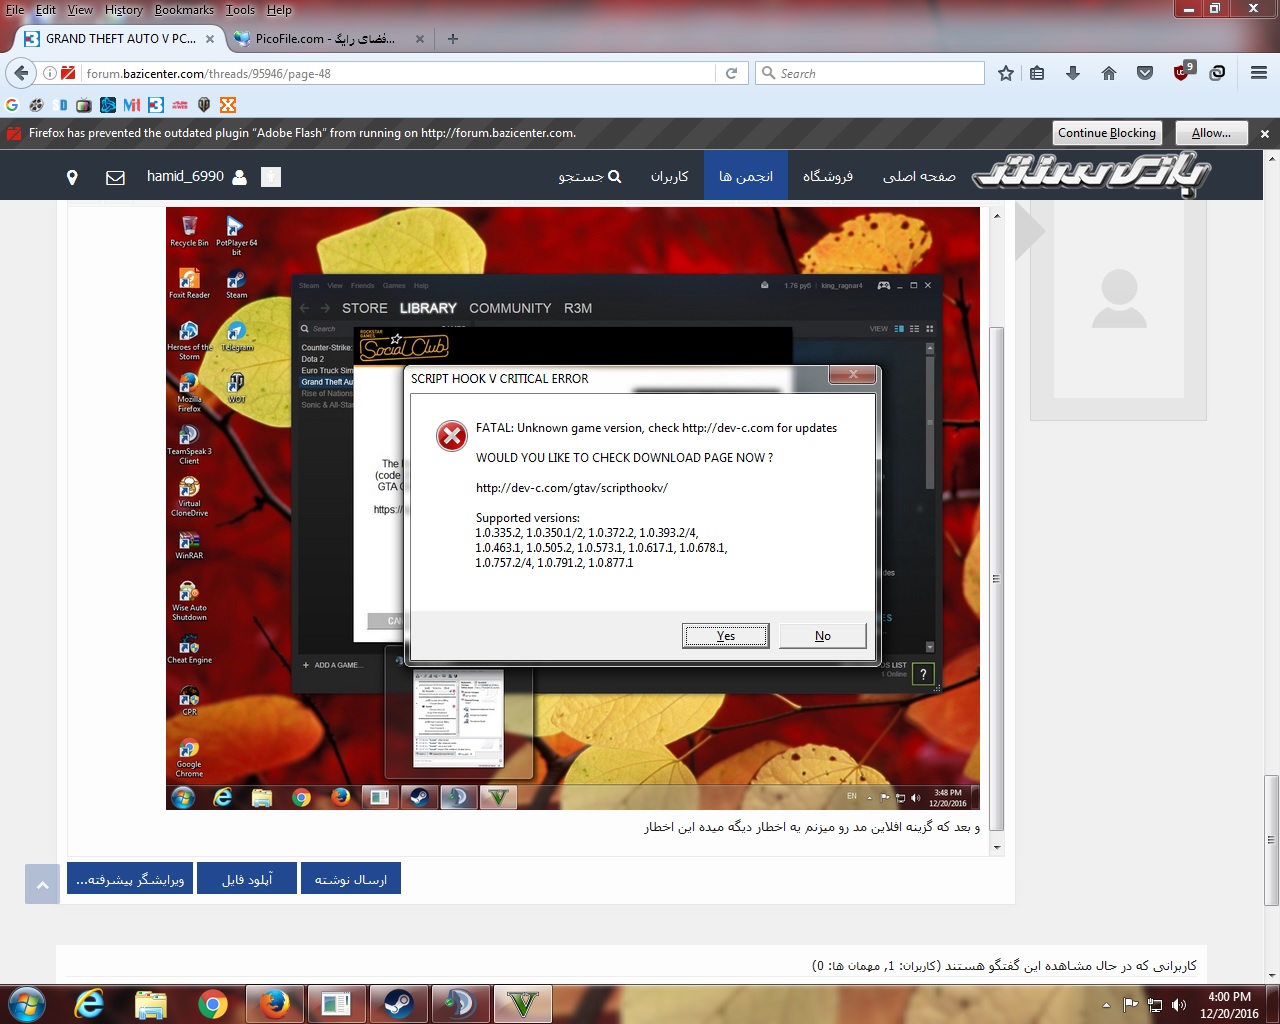Open the History menu
The width and height of the screenshot is (1280, 1024).
(x=124, y=10)
